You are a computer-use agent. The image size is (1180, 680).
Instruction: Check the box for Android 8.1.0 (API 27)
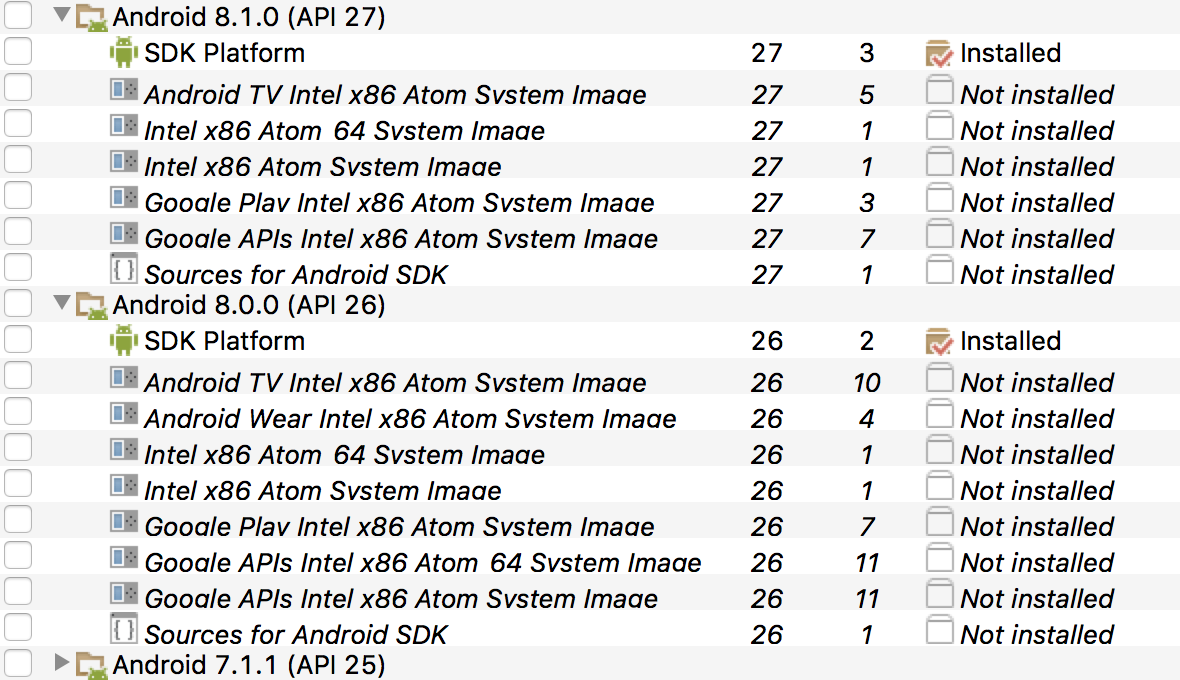tap(18, 16)
